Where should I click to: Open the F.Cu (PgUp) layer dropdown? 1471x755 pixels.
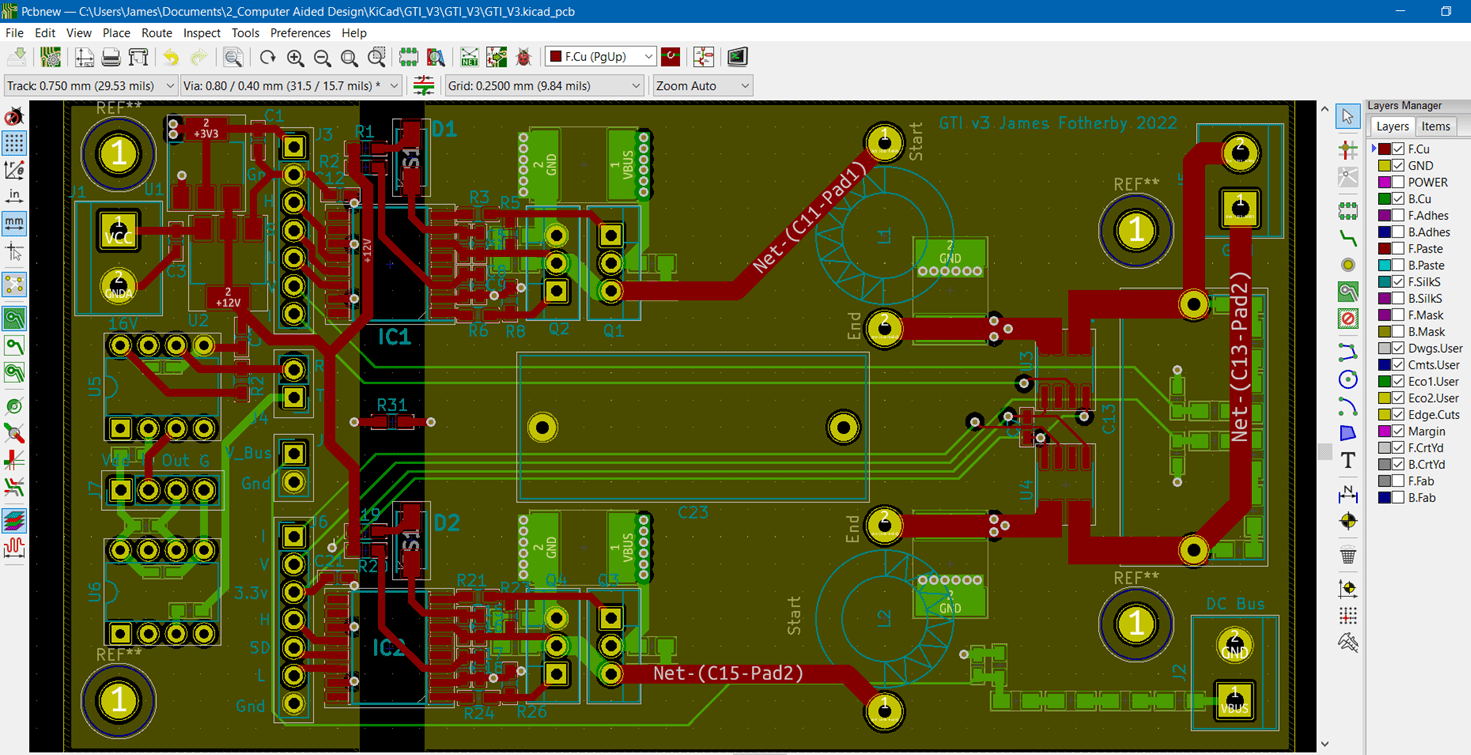pyautogui.click(x=601, y=57)
